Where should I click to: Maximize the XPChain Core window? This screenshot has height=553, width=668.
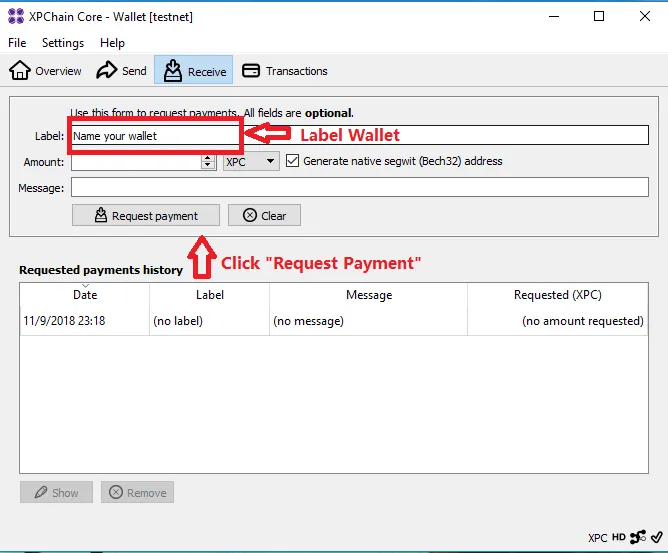599,17
